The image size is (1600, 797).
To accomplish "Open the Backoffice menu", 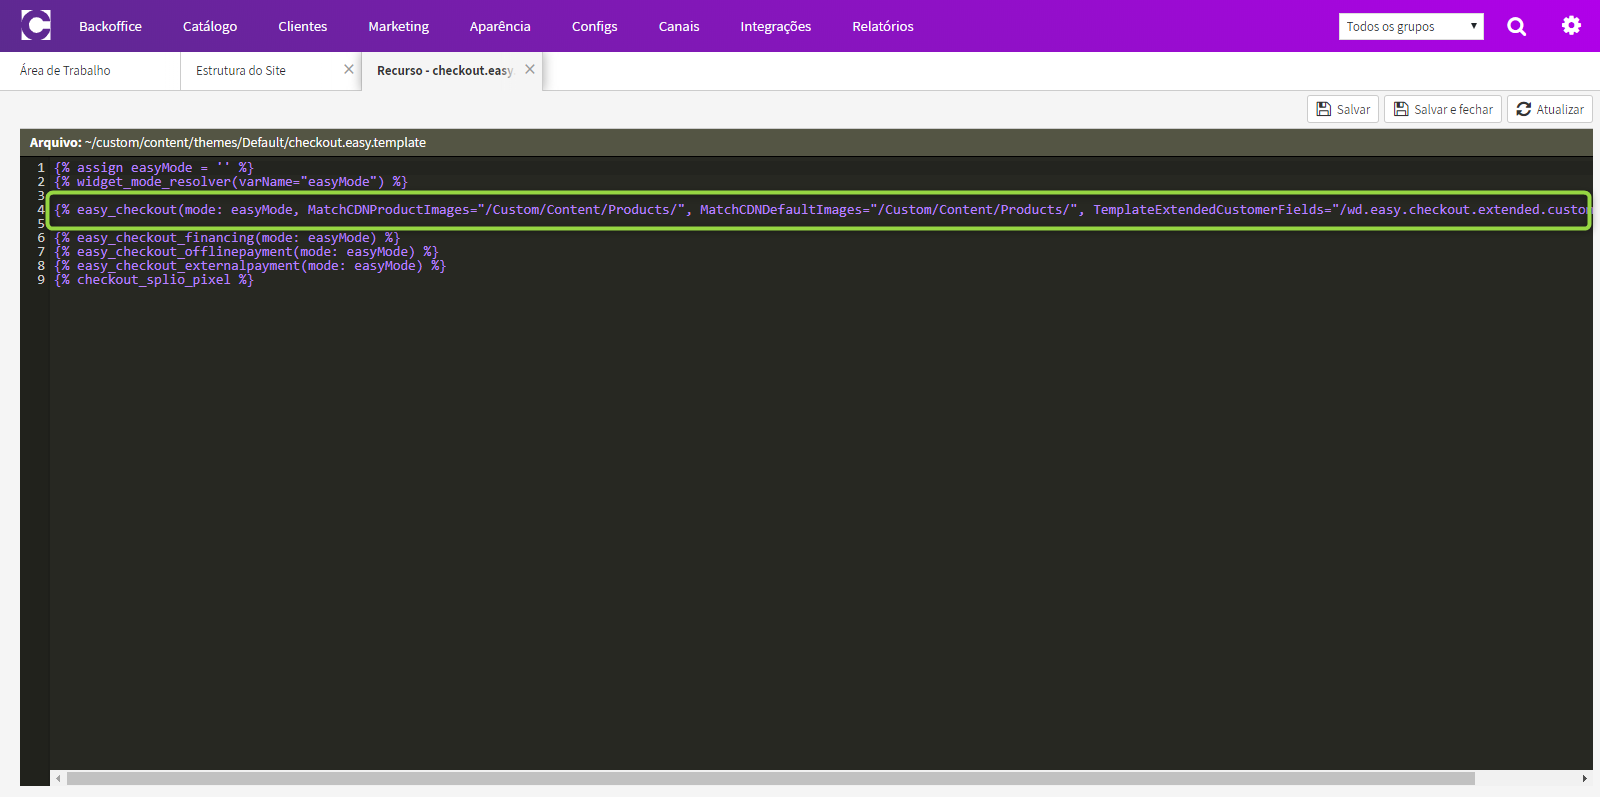I will click(x=110, y=26).
